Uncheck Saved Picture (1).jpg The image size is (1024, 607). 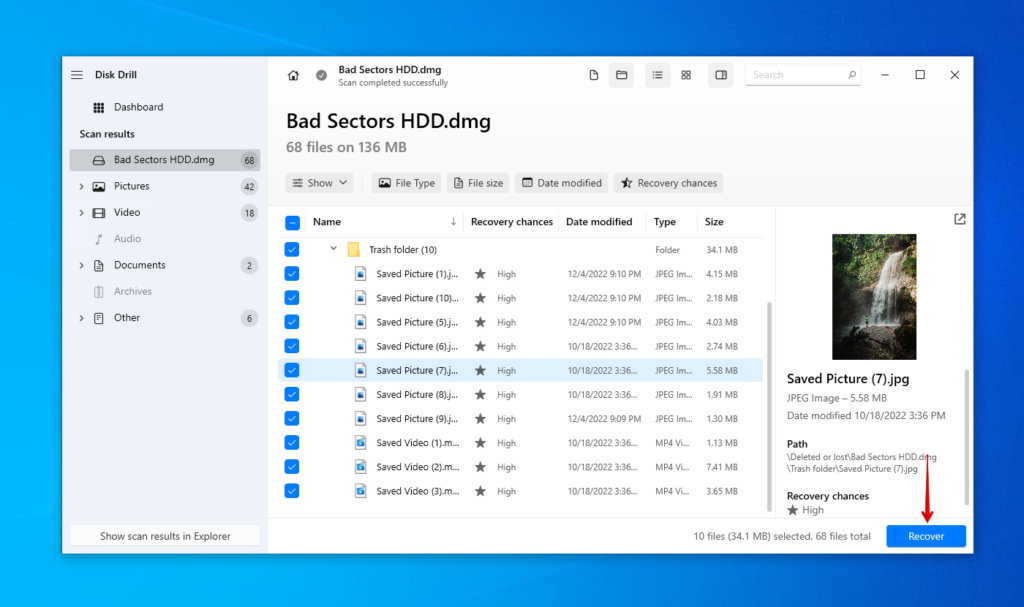pyautogui.click(x=291, y=273)
